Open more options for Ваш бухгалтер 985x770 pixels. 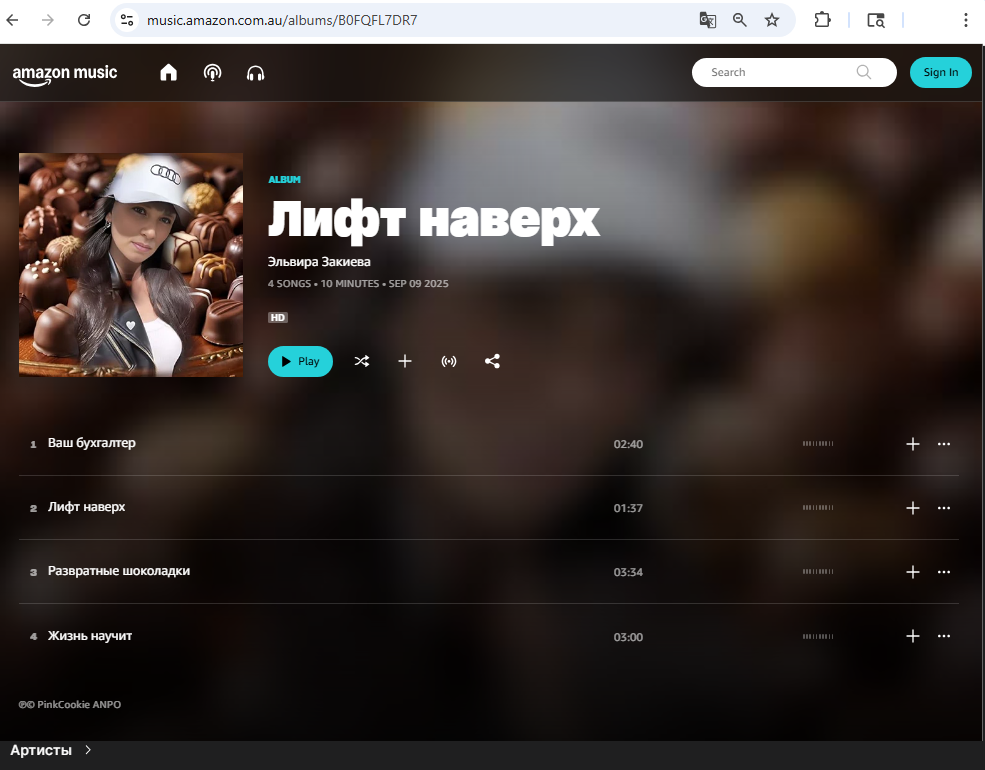click(x=944, y=444)
